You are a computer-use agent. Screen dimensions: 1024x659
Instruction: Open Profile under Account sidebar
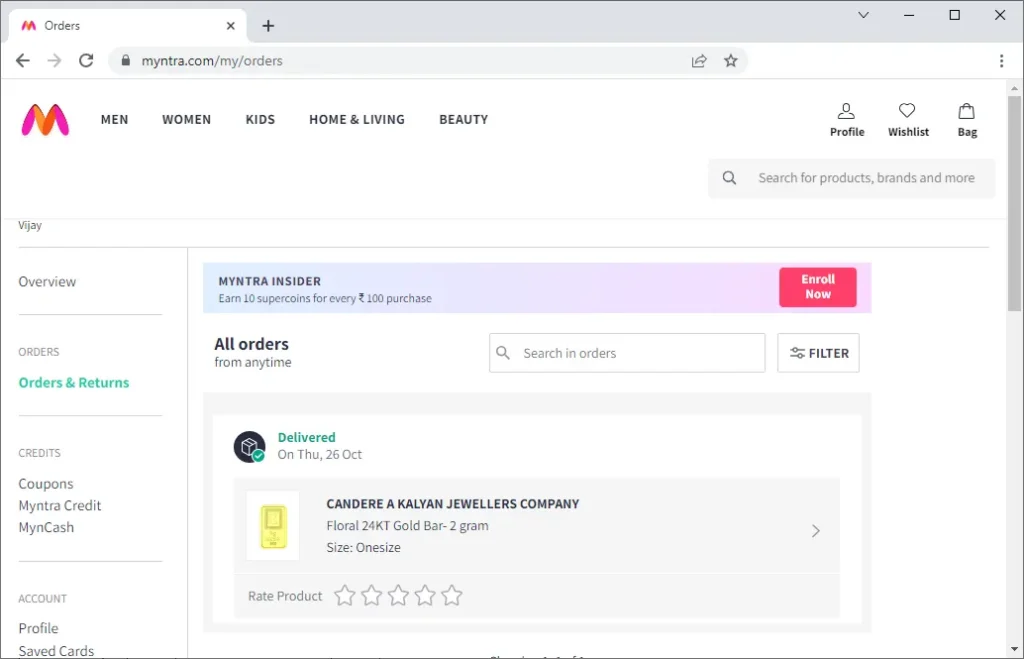point(39,628)
